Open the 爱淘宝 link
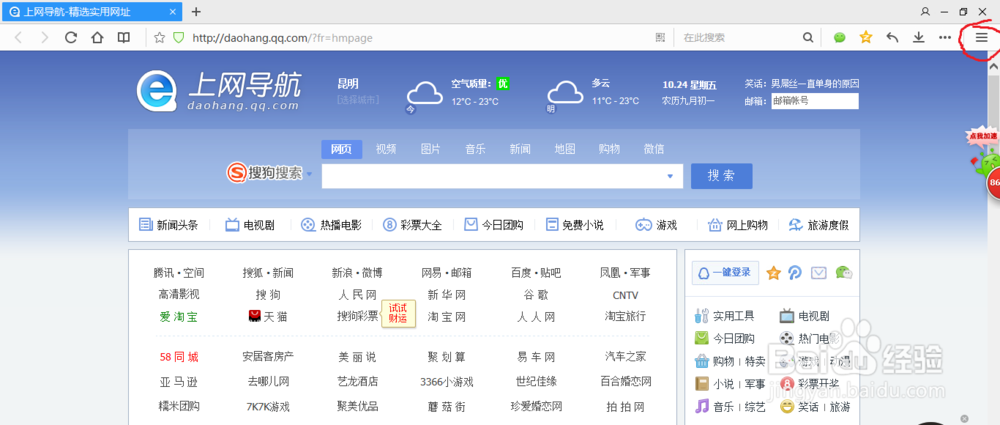The image size is (1000, 425). [179, 317]
